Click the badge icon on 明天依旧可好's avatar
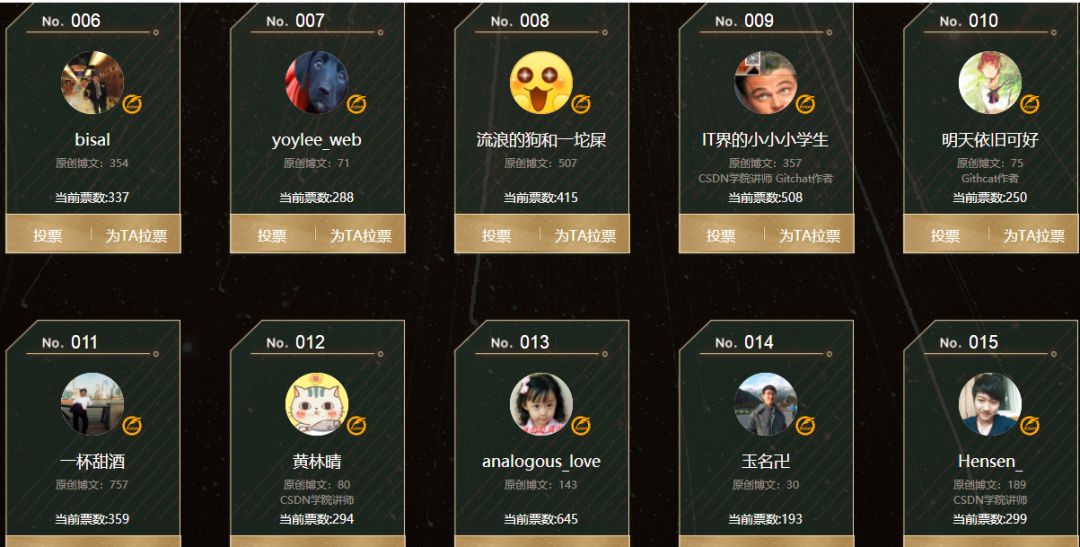Viewport: 1080px width, 547px height. click(1030, 104)
